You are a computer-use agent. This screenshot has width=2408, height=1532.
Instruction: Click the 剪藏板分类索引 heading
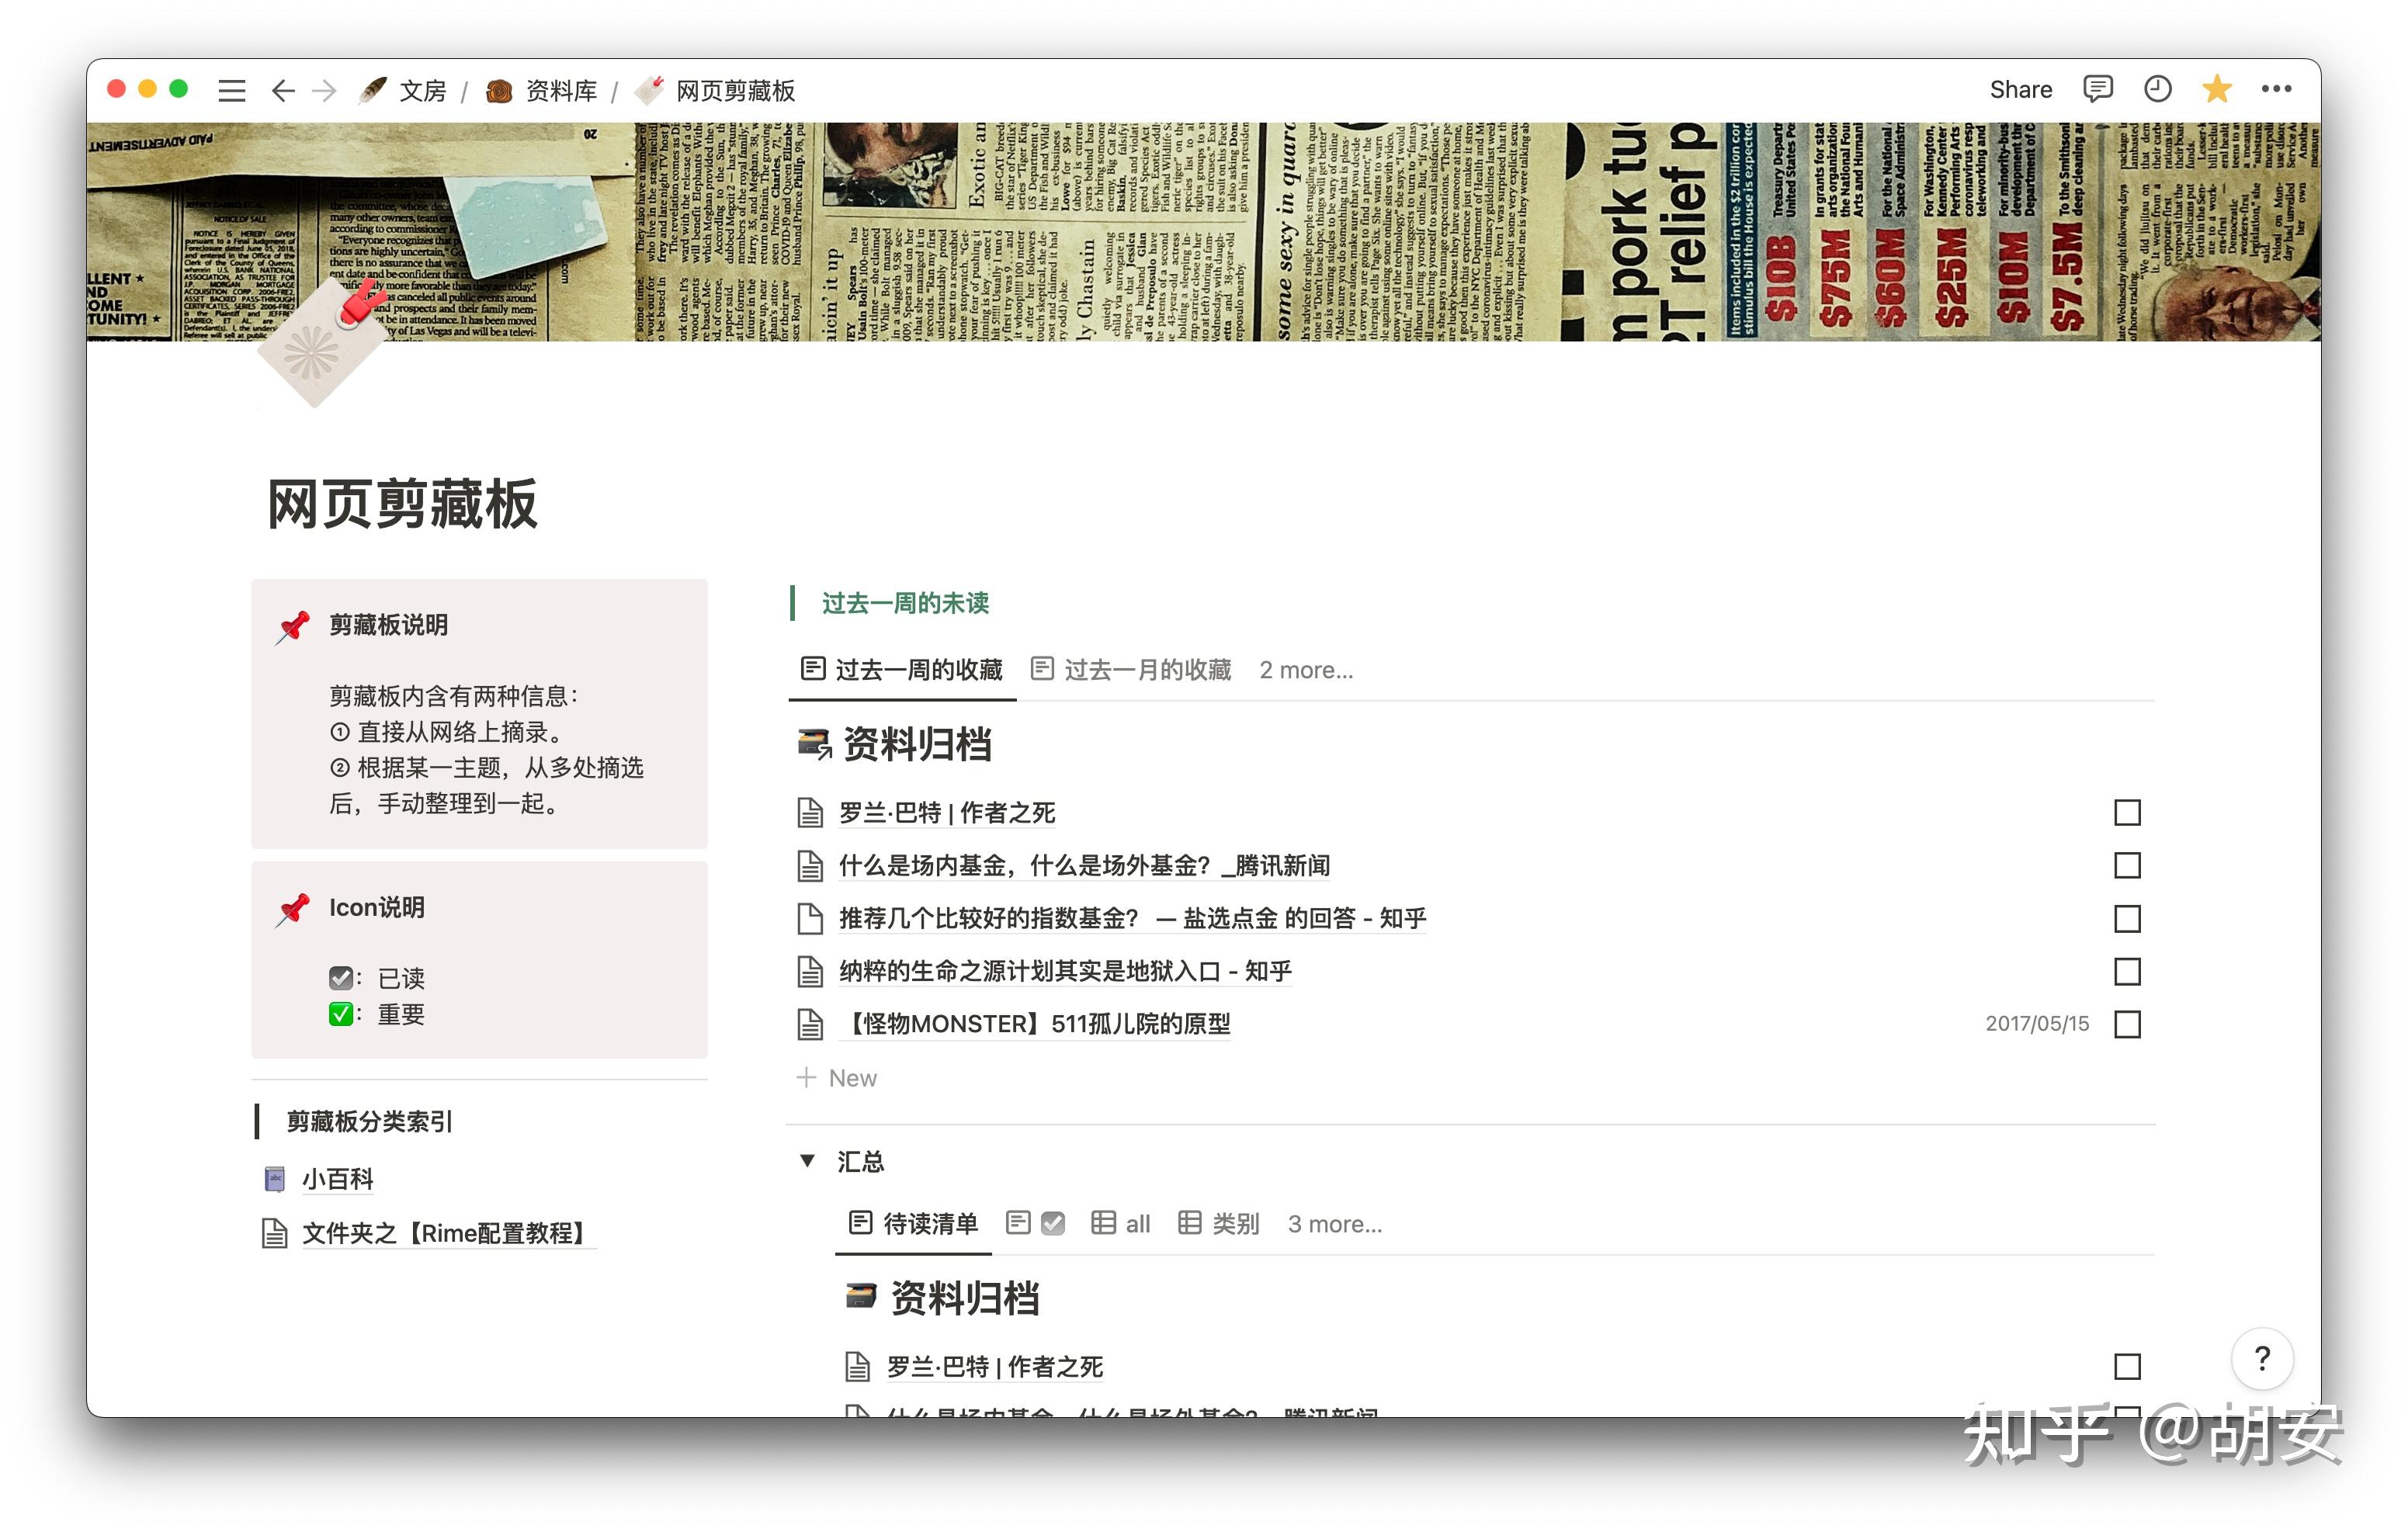pos(370,1122)
